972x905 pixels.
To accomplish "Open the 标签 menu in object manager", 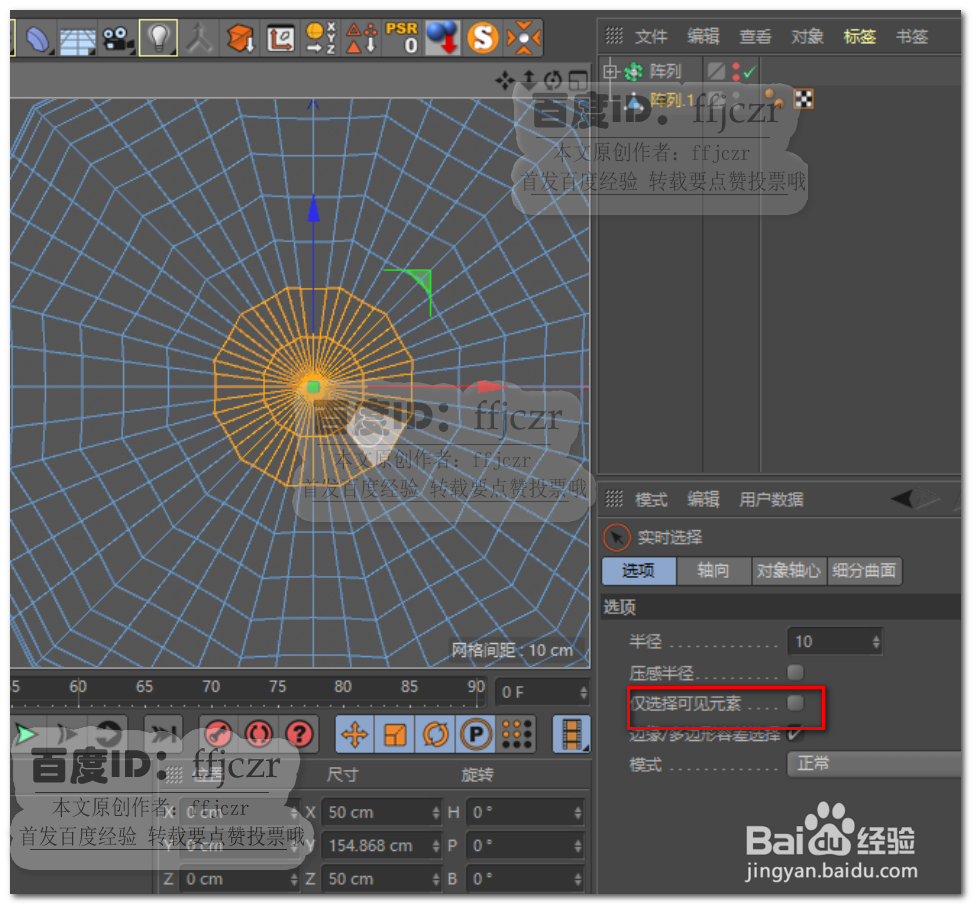I will [860, 37].
